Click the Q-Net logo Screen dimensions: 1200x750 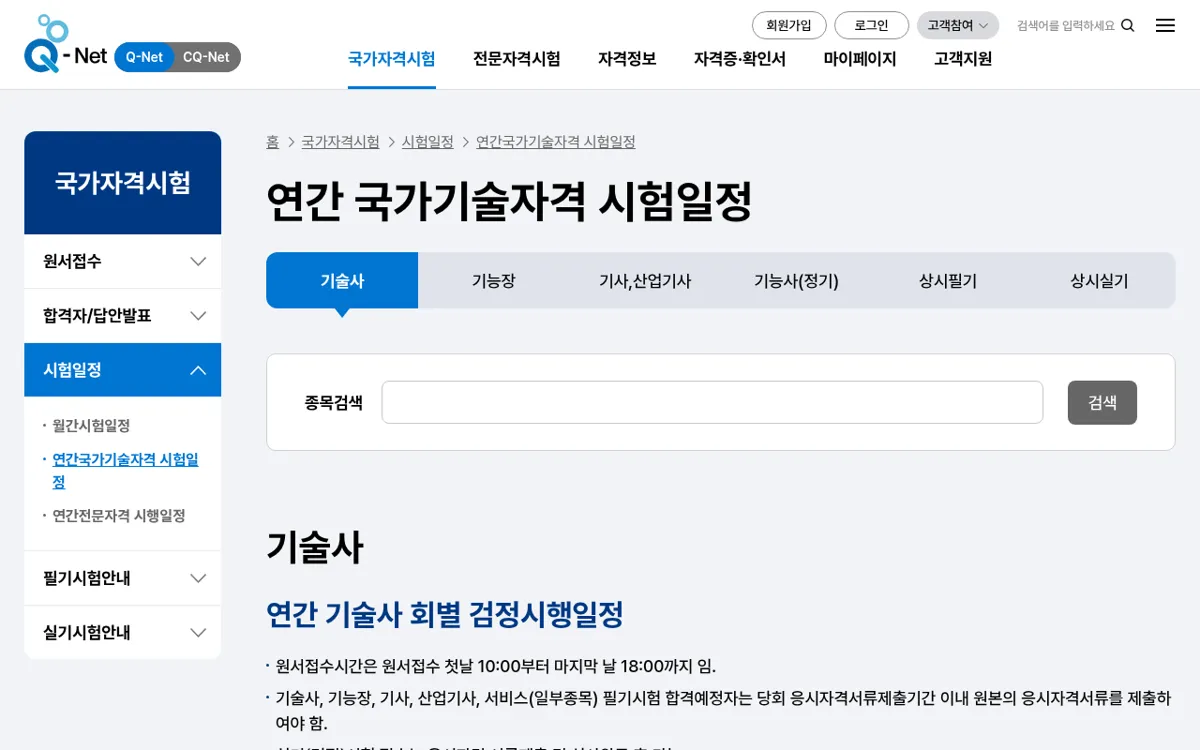pyautogui.click(x=66, y=44)
